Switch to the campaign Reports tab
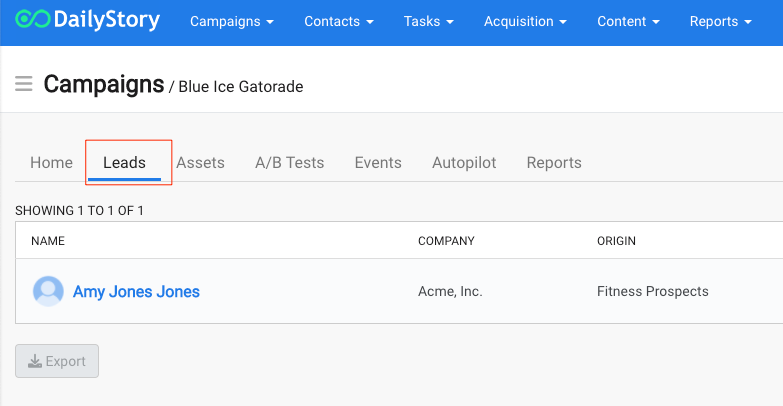 click(554, 163)
